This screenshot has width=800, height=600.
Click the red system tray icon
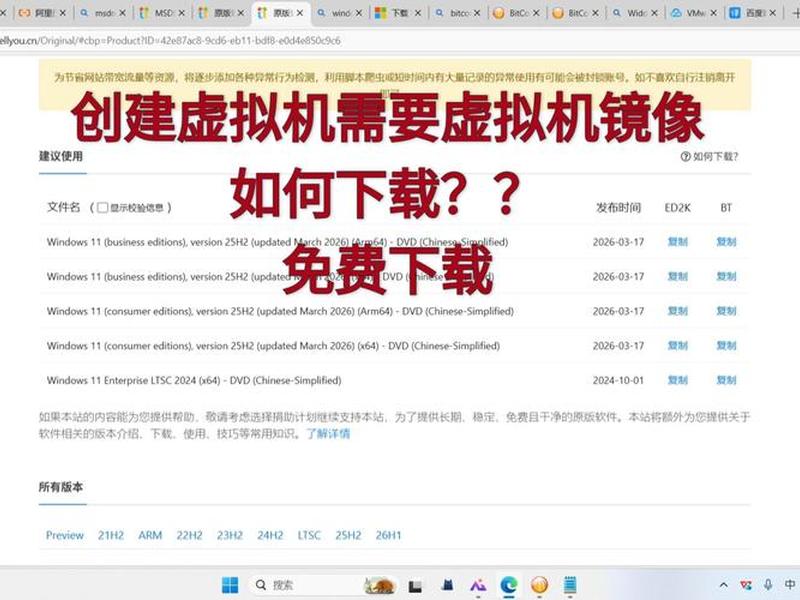tap(746, 585)
